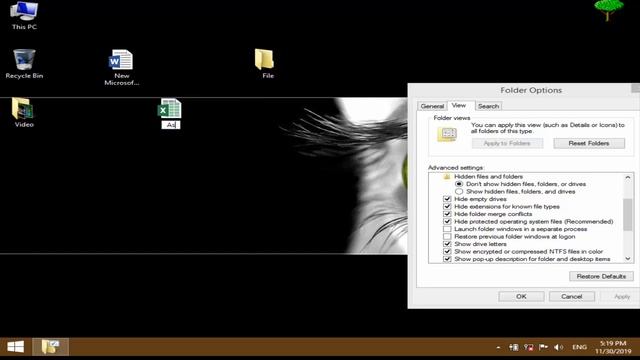Switch to the View tab

[459, 105]
